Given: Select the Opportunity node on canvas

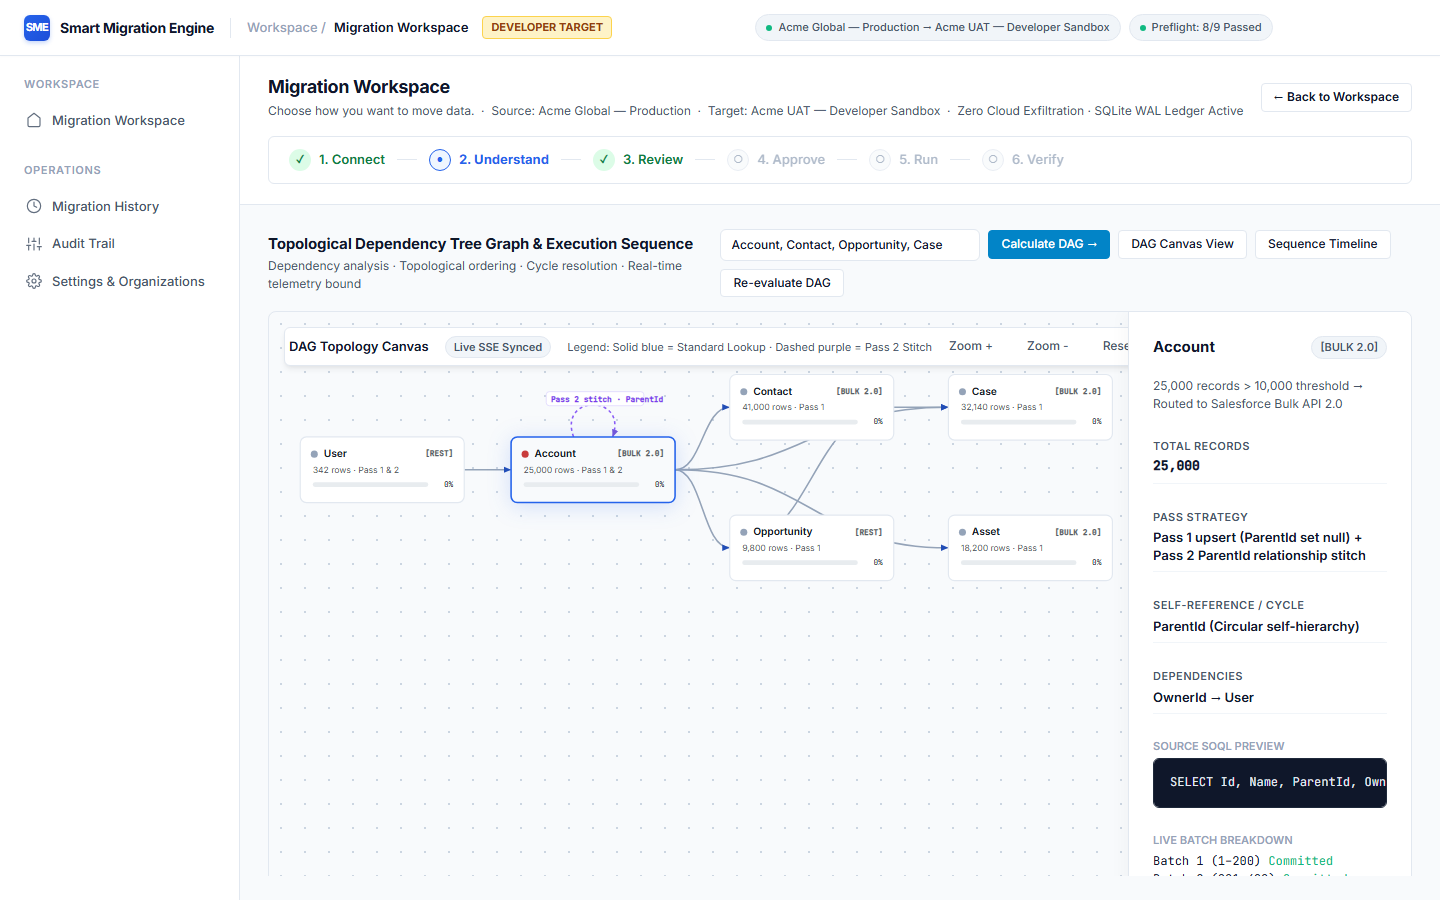Looking at the screenshot, I should [812, 548].
